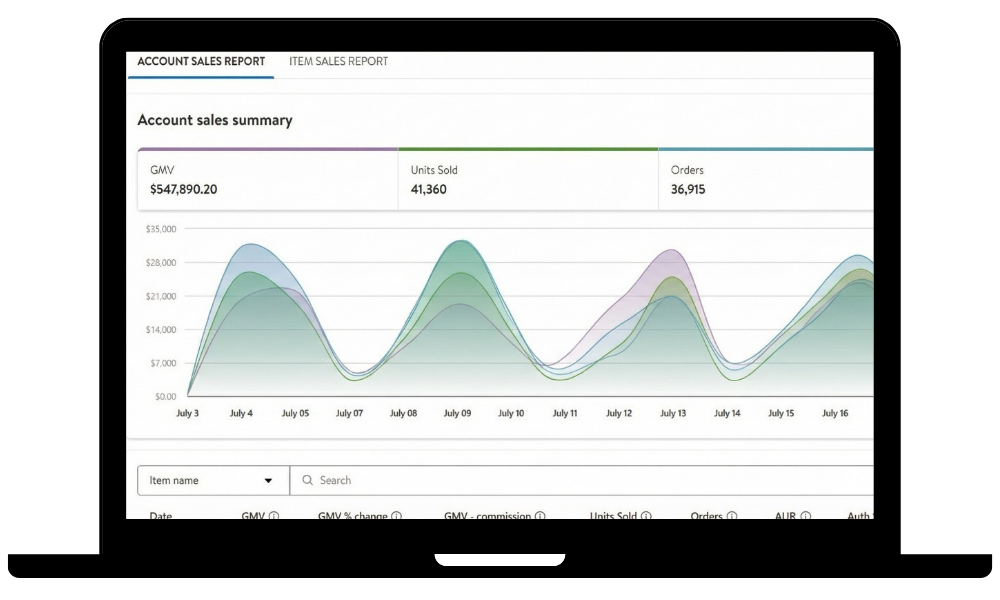
Task: Open the Item name dropdown
Action: (x=212, y=481)
